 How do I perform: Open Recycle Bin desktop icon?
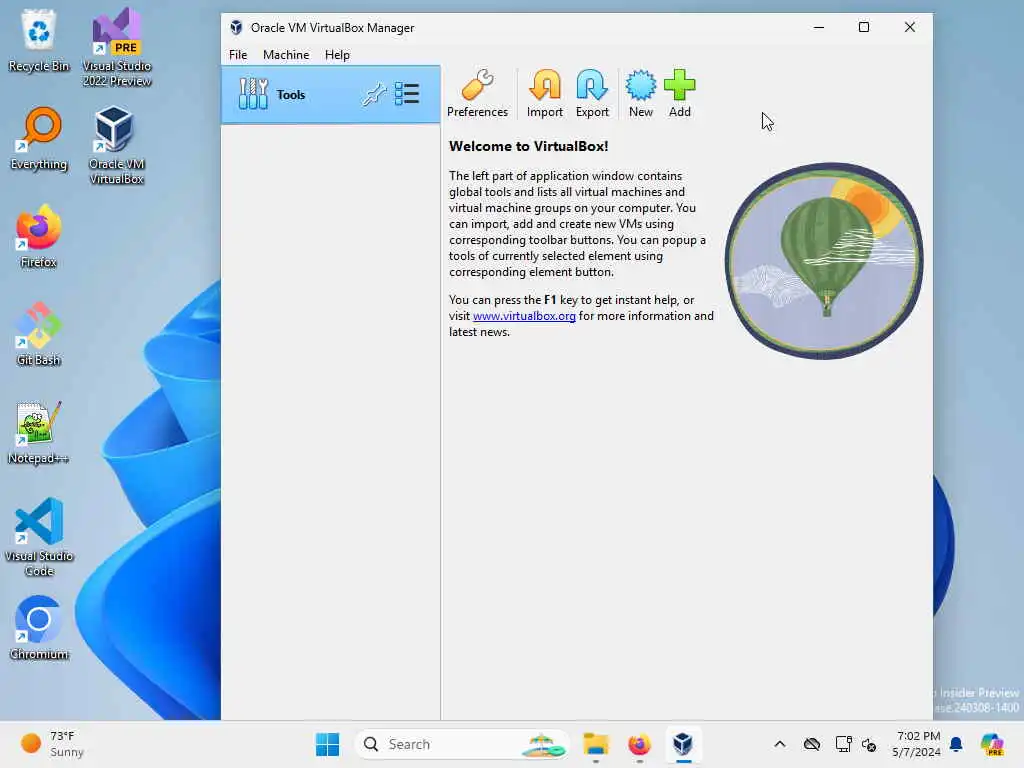pyautogui.click(x=39, y=41)
